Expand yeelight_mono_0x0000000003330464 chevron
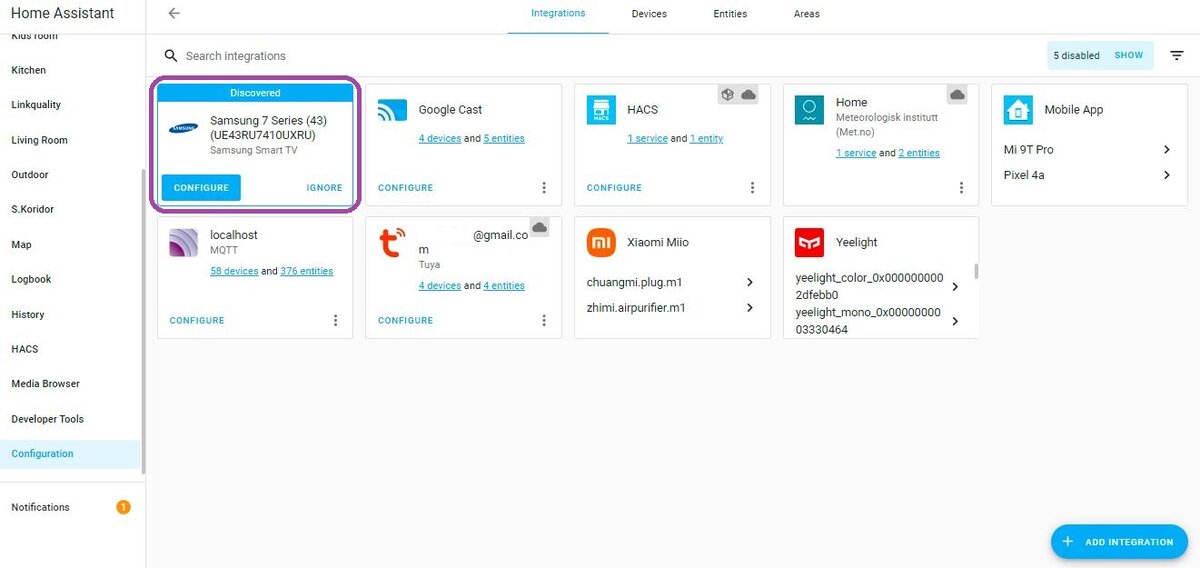 pos(955,321)
